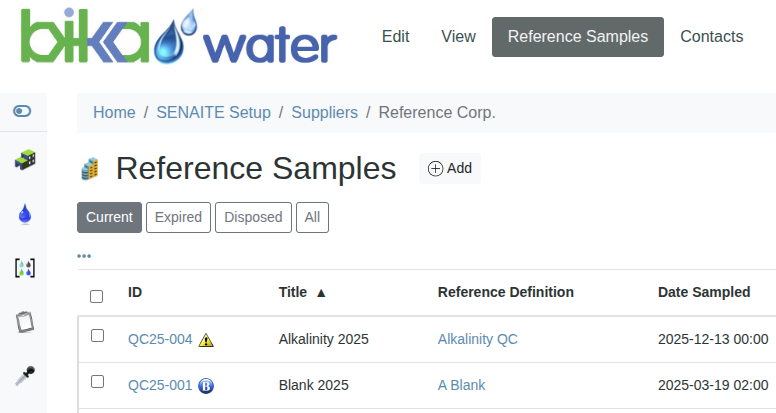Expand the three-dots options above the table
This screenshot has height=413, width=776.
click(84, 256)
